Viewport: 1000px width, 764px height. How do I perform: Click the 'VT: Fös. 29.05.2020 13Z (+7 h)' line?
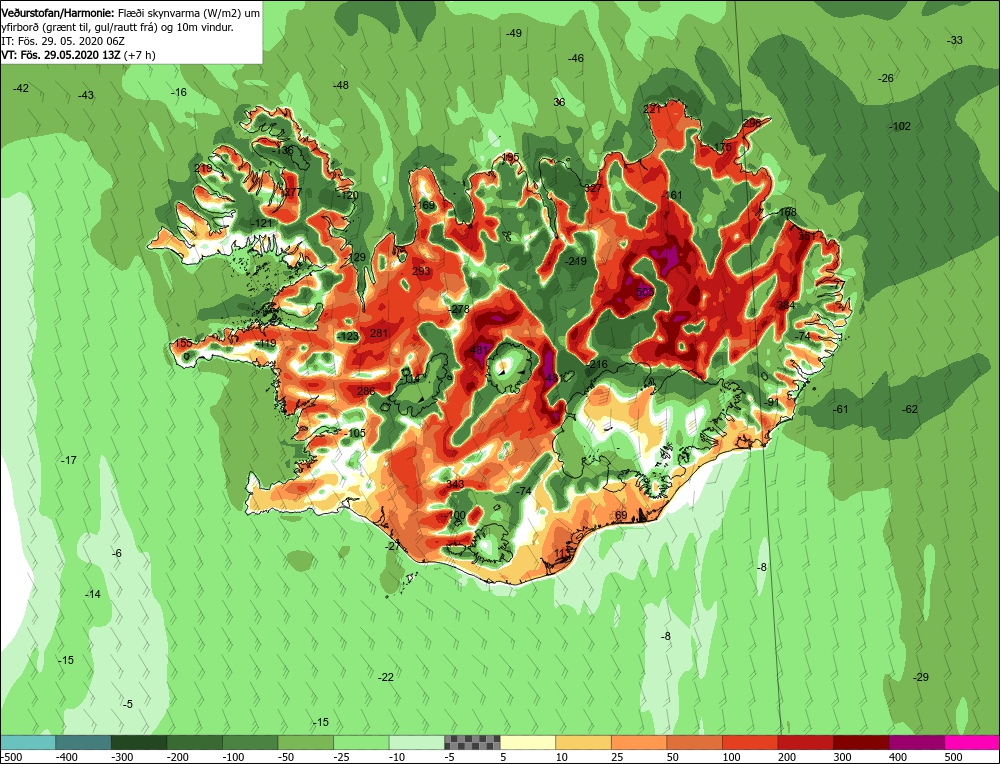pos(78,55)
